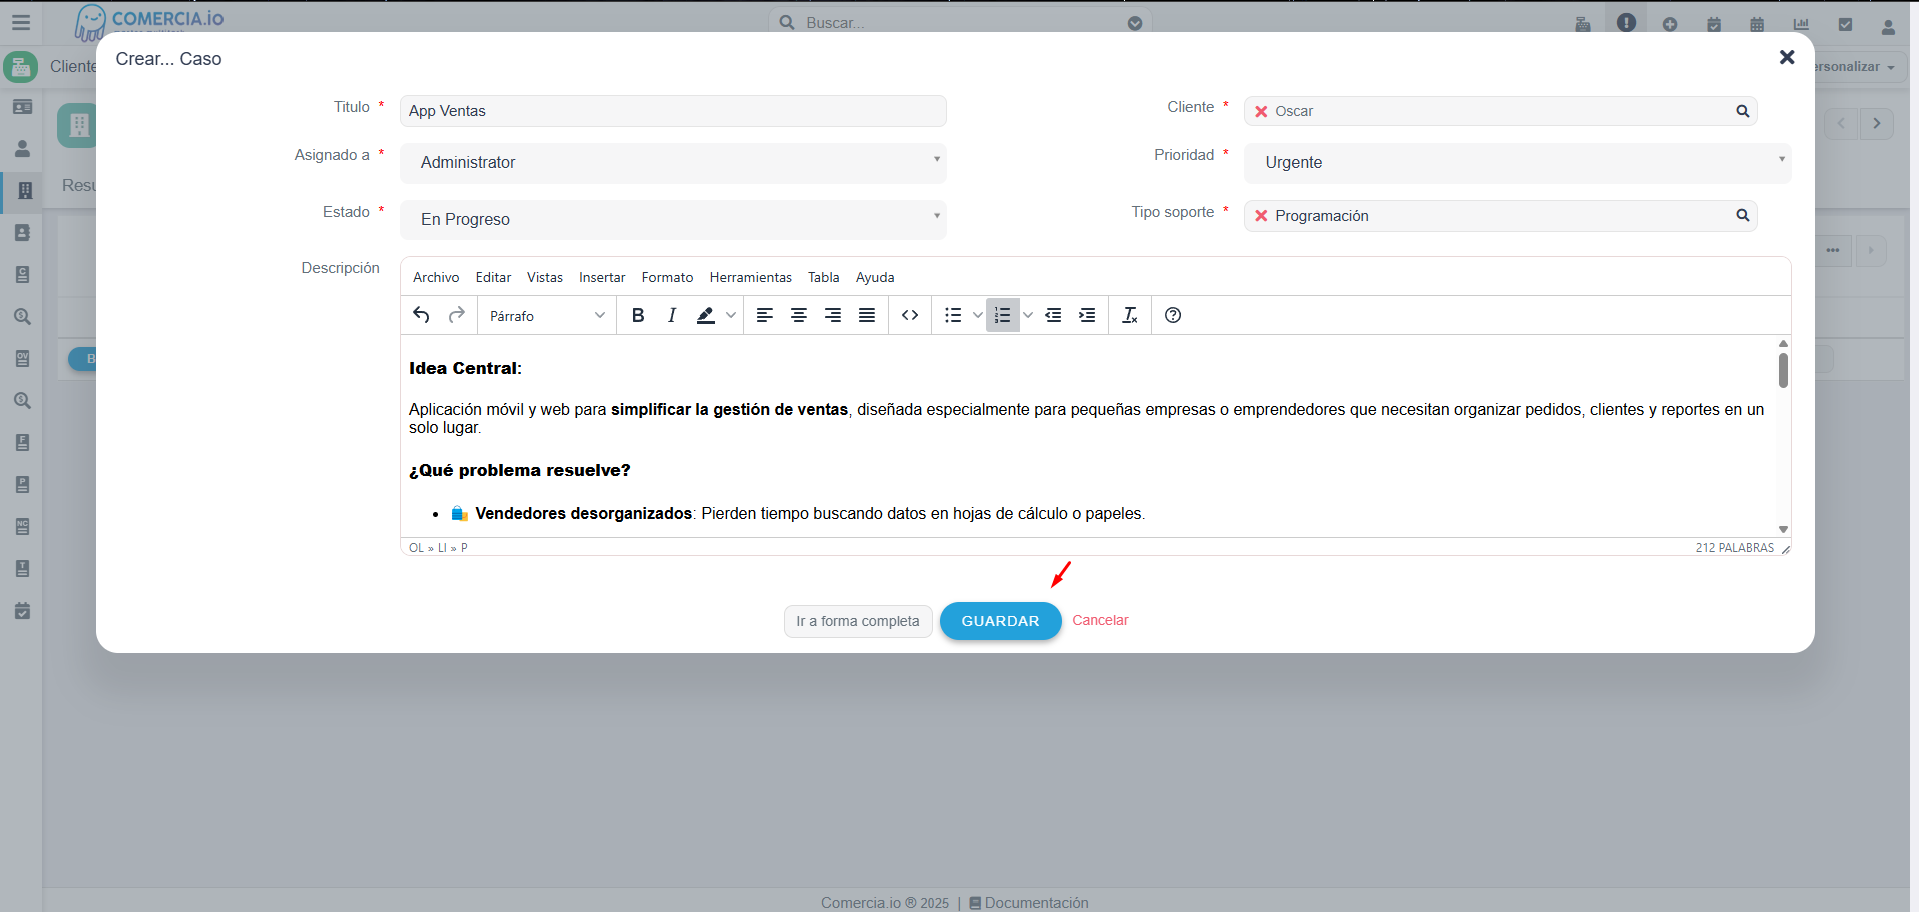Viewport: 1919px width, 912px height.
Task: Open highlight color picker arrow
Action: pos(731,315)
